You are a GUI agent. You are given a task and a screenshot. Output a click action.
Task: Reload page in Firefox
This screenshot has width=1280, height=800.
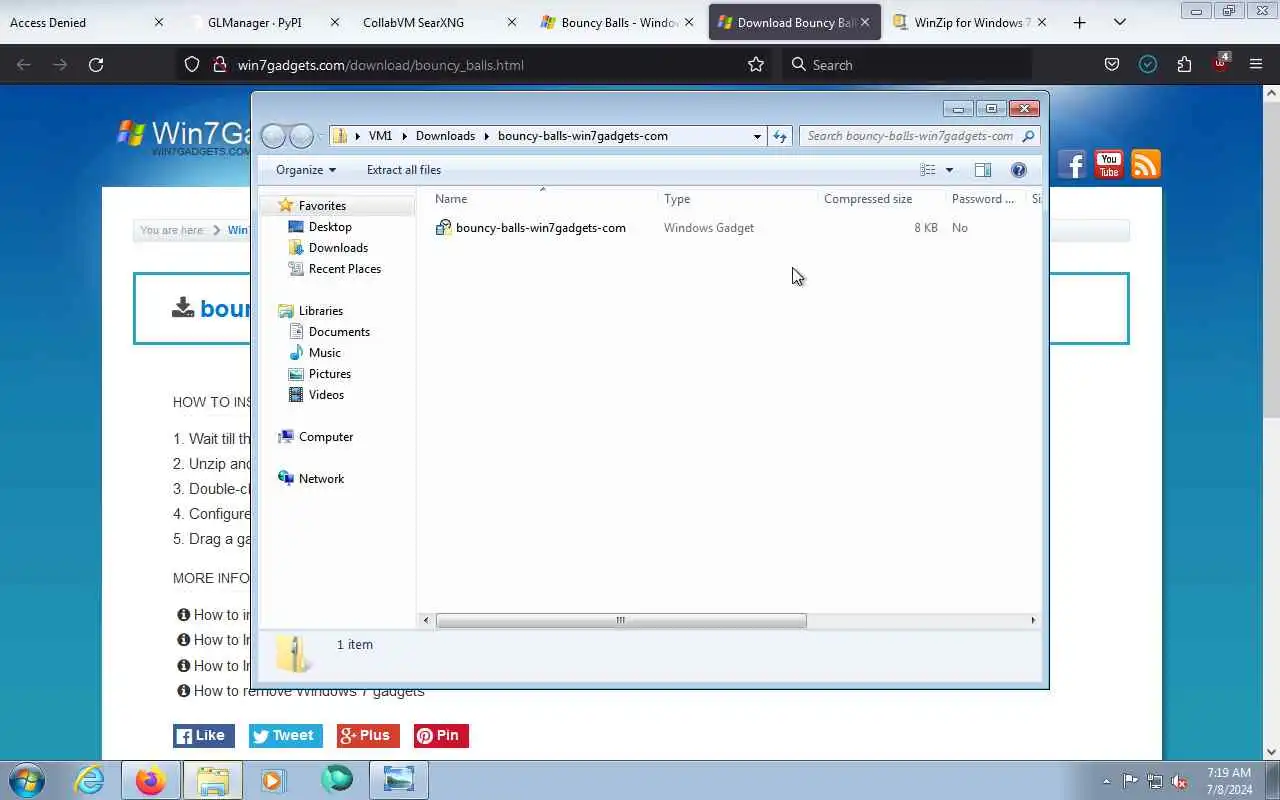[x=96, y=65]
